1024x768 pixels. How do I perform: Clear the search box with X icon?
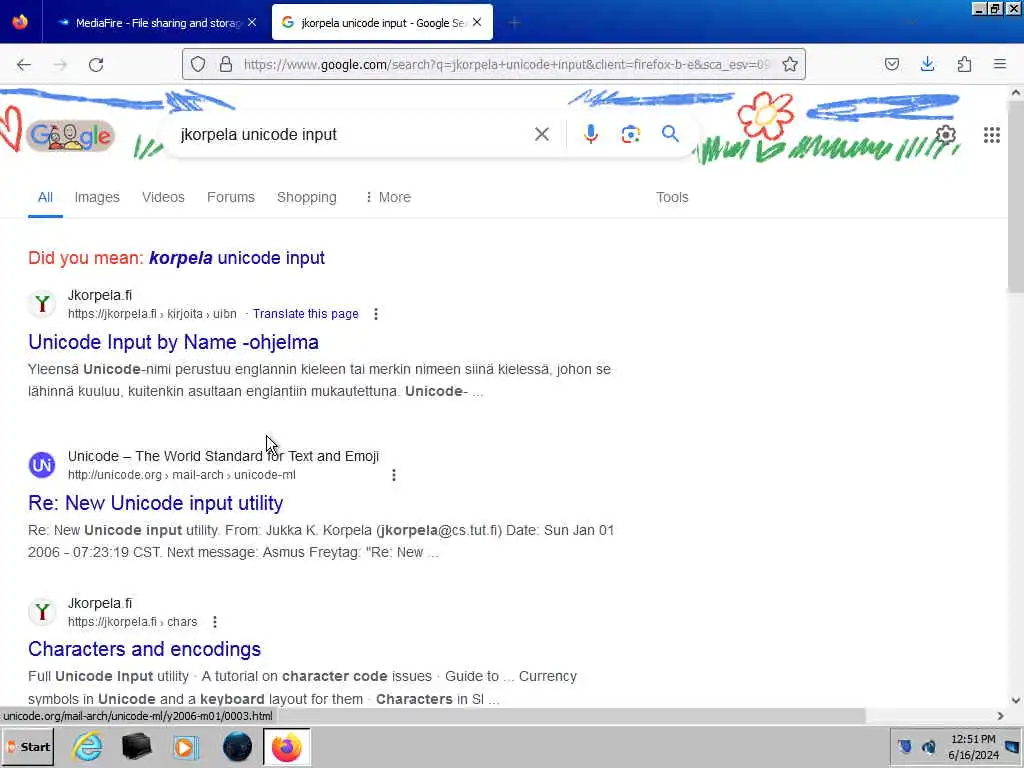(541, 135)
